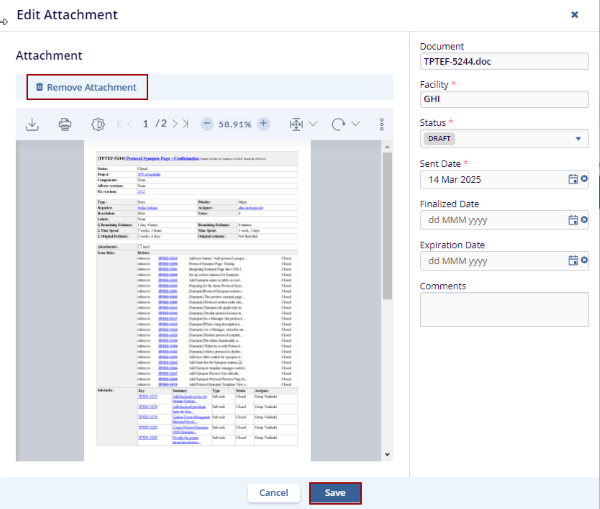Go to the next page in viewer

click(174, 124)
